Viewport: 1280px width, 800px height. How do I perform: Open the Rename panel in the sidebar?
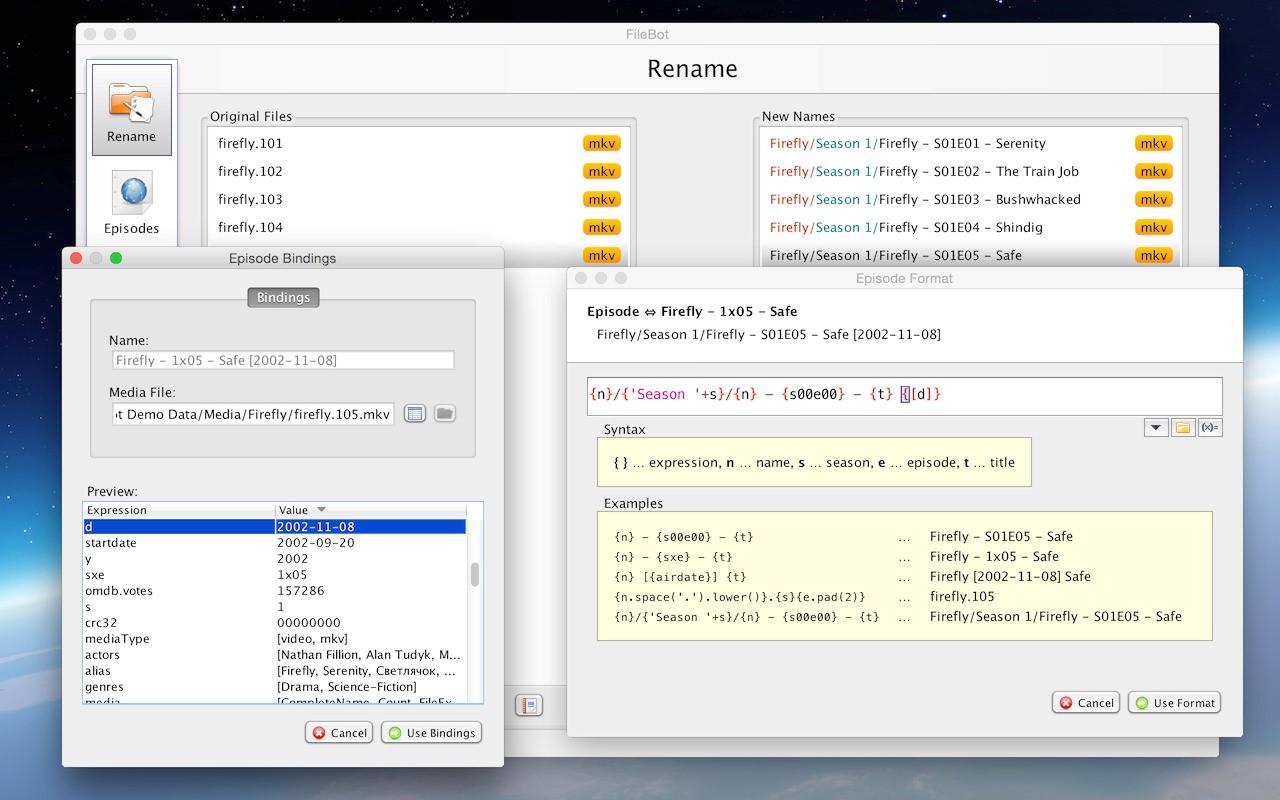pos(132,108)
